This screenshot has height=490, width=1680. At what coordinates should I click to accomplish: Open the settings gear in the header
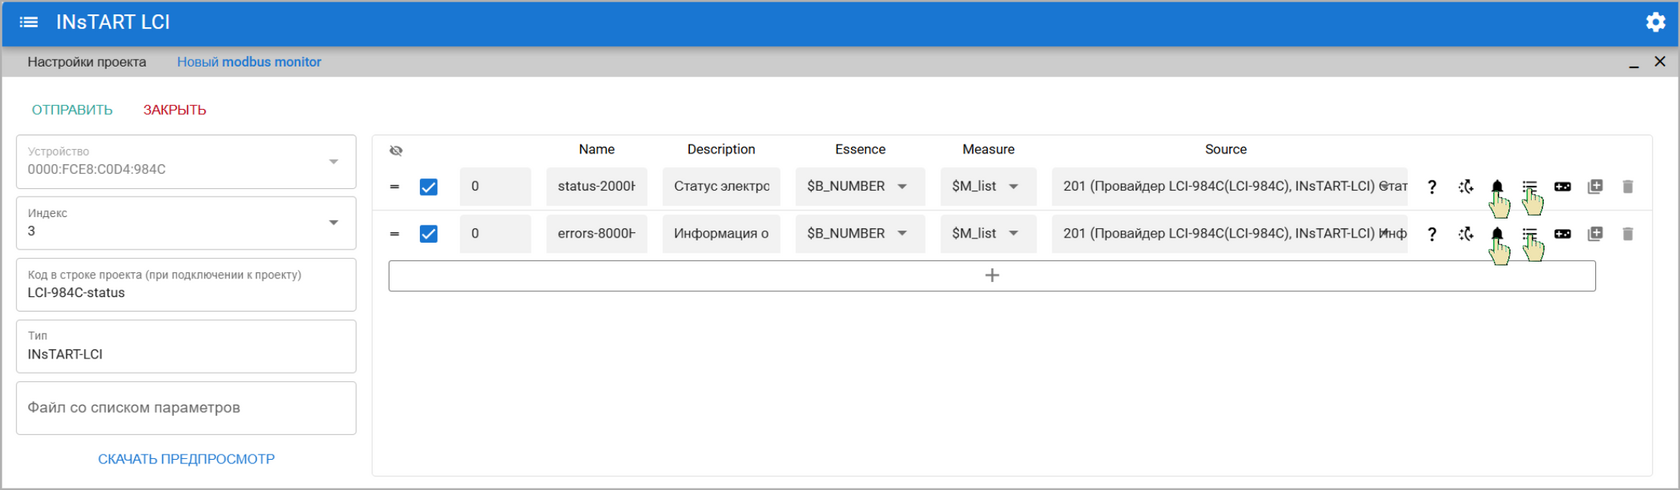coord(1656,22)
